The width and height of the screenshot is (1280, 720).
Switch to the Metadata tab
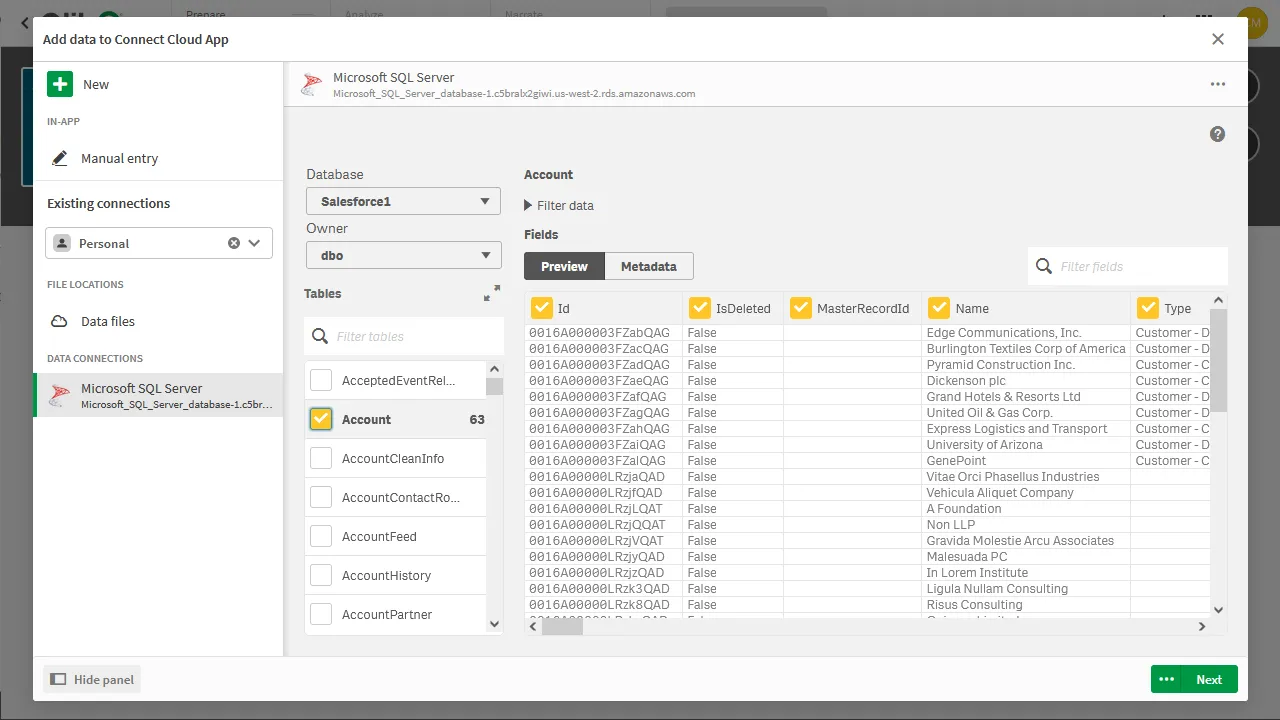pos(648,266)
